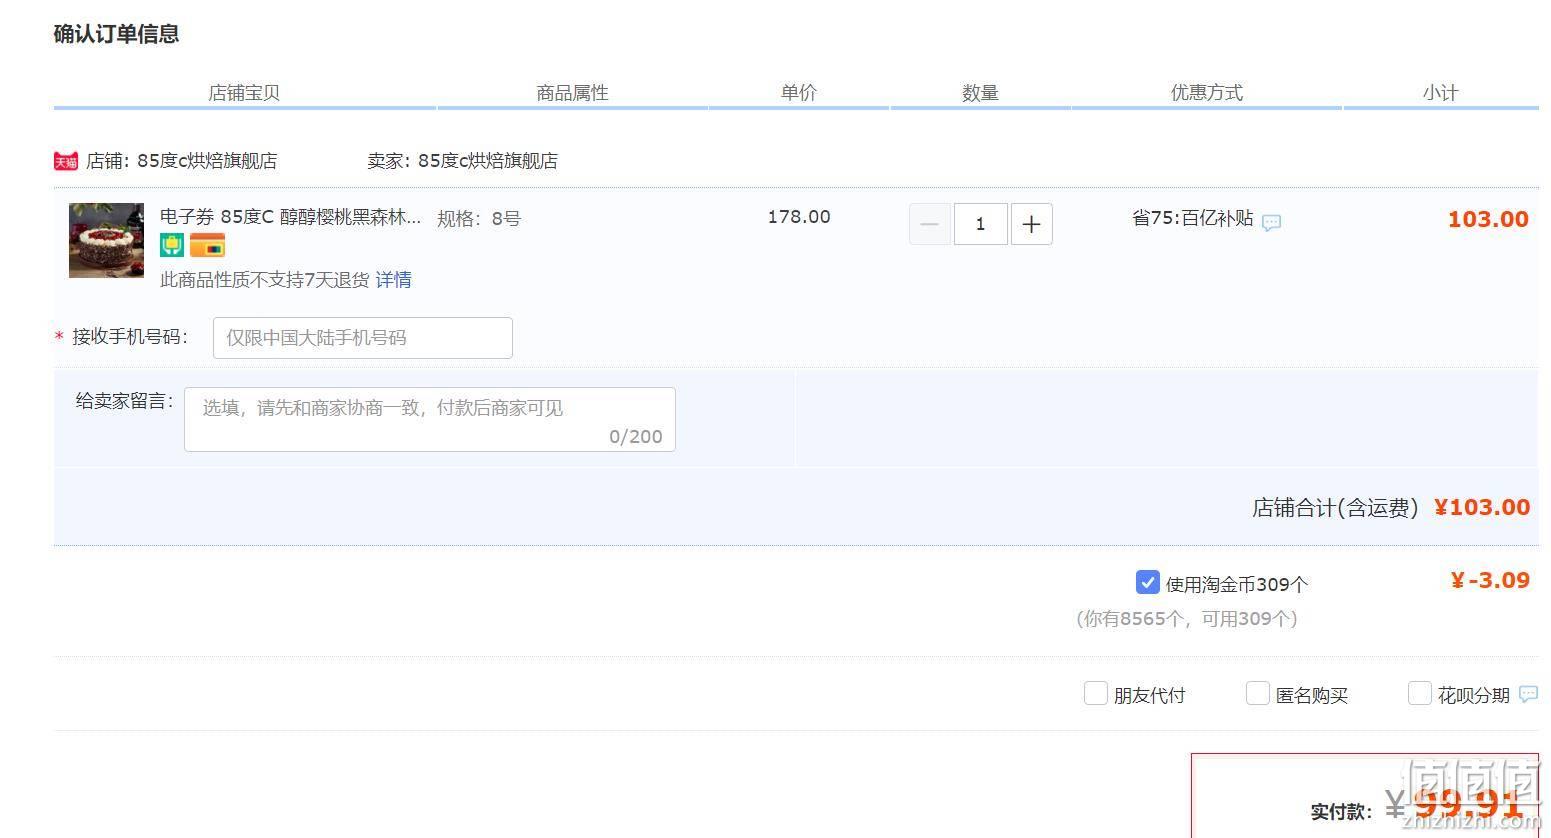Image resolution: width=1551 pixels, height=838 pixels.
Task: Open the 详情 link about 7-day returns
Action: (x=393, y=280)
